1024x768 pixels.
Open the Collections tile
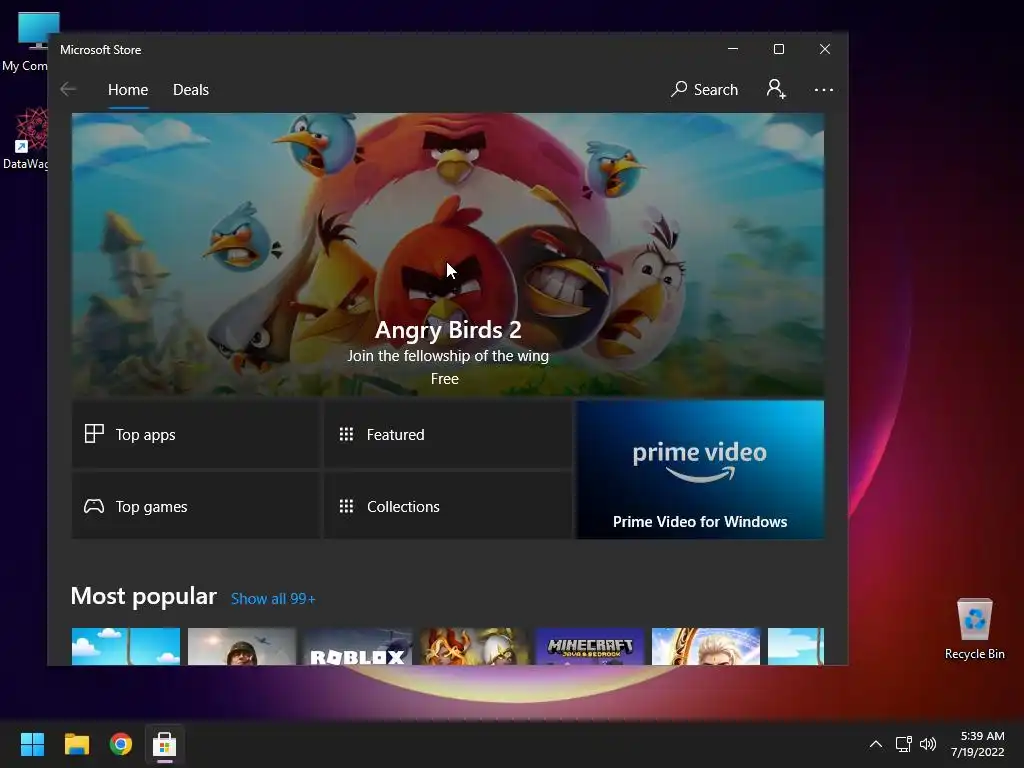pos(447,506)
